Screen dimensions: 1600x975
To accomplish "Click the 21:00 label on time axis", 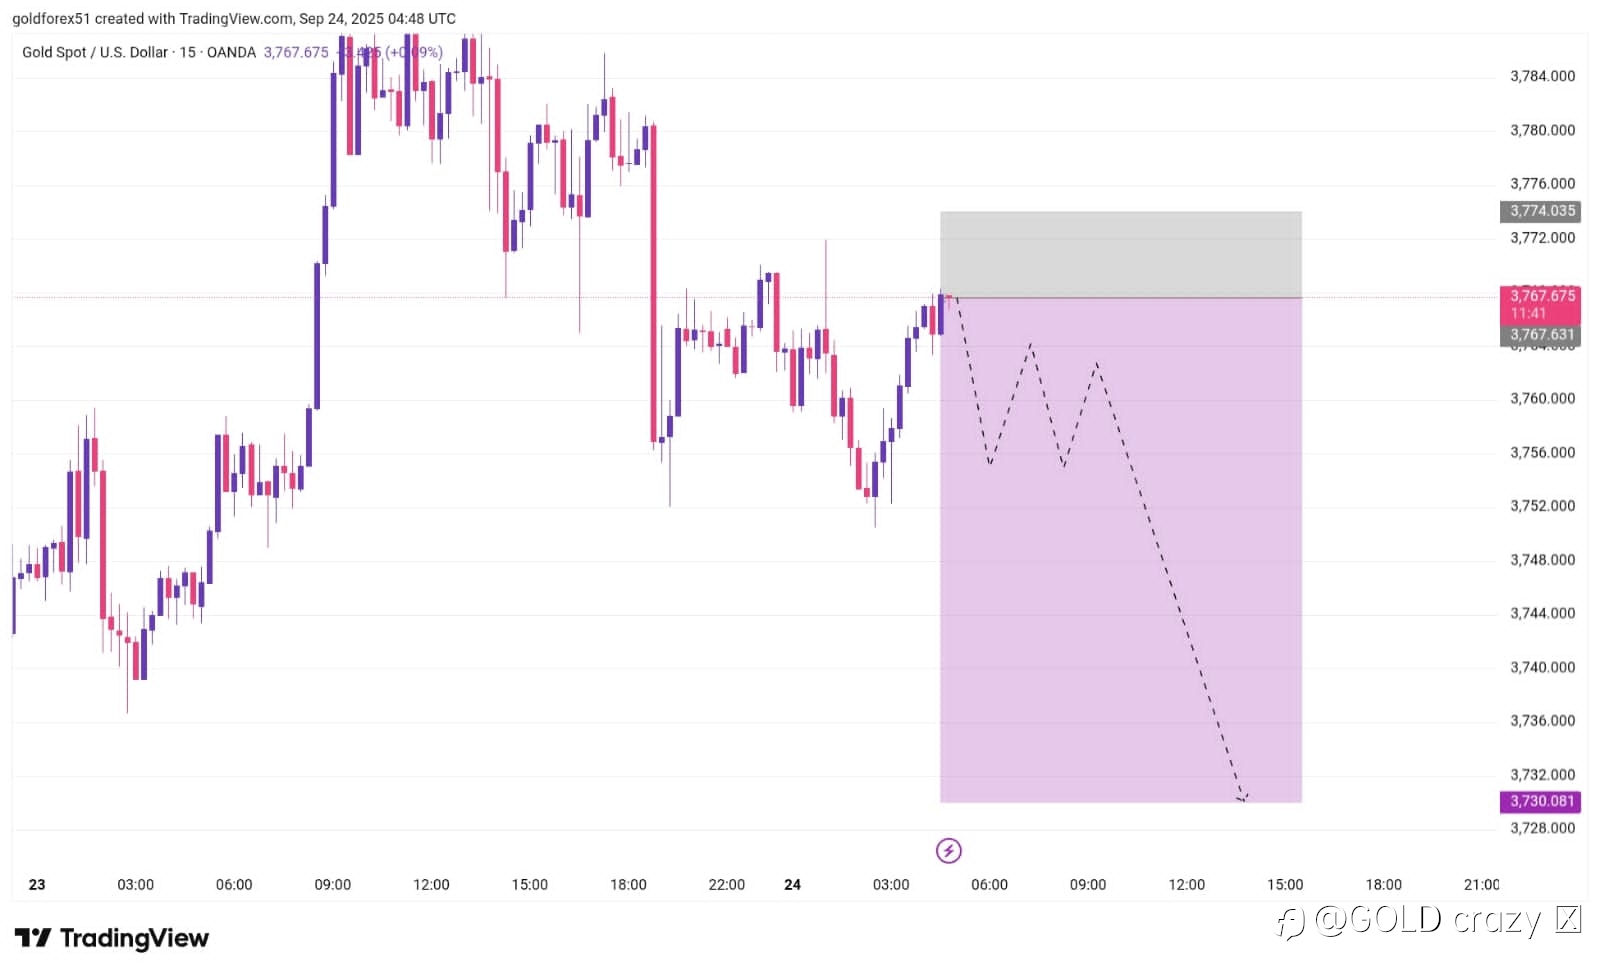I will [1481, 885].
